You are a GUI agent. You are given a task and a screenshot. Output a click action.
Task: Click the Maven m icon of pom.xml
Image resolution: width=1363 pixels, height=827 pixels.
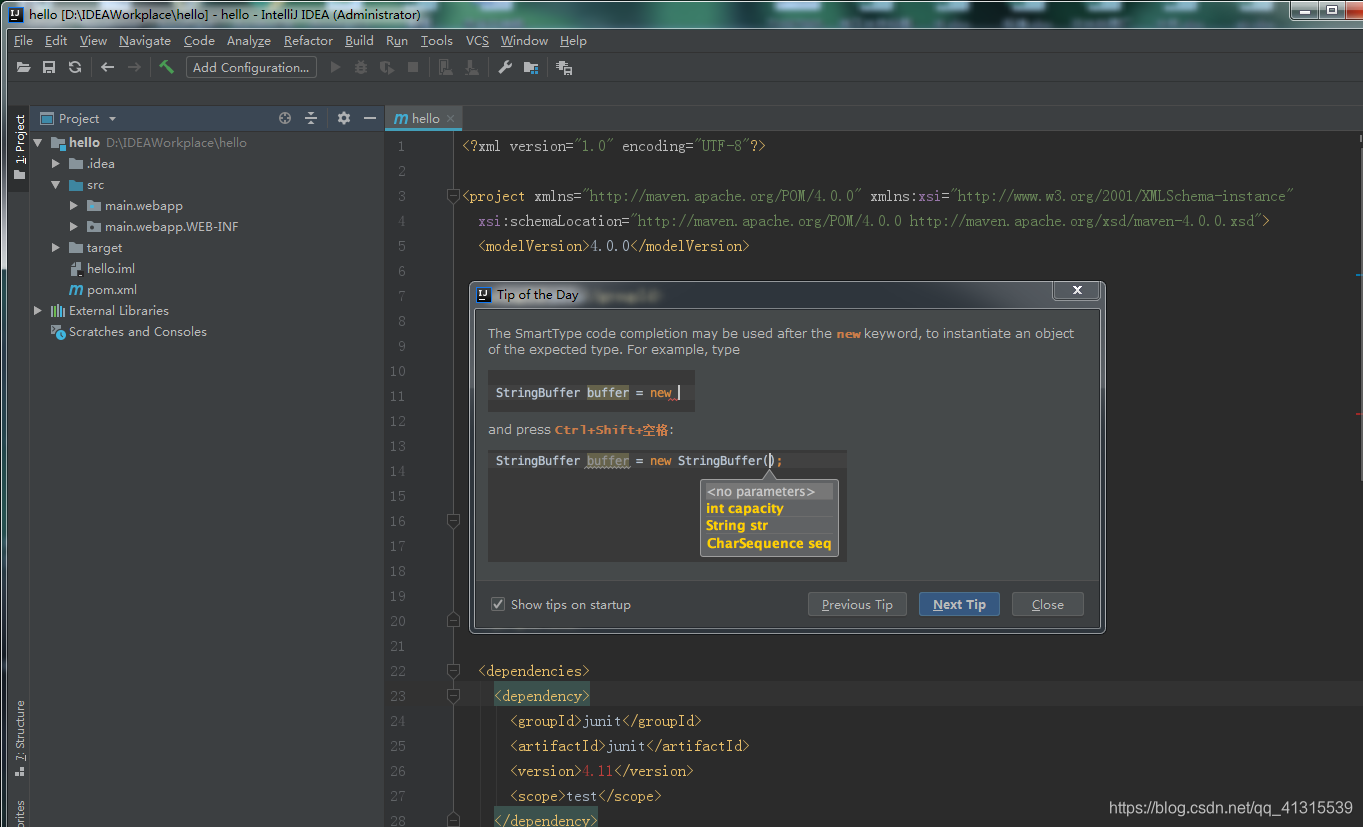(x=76, y=290)
